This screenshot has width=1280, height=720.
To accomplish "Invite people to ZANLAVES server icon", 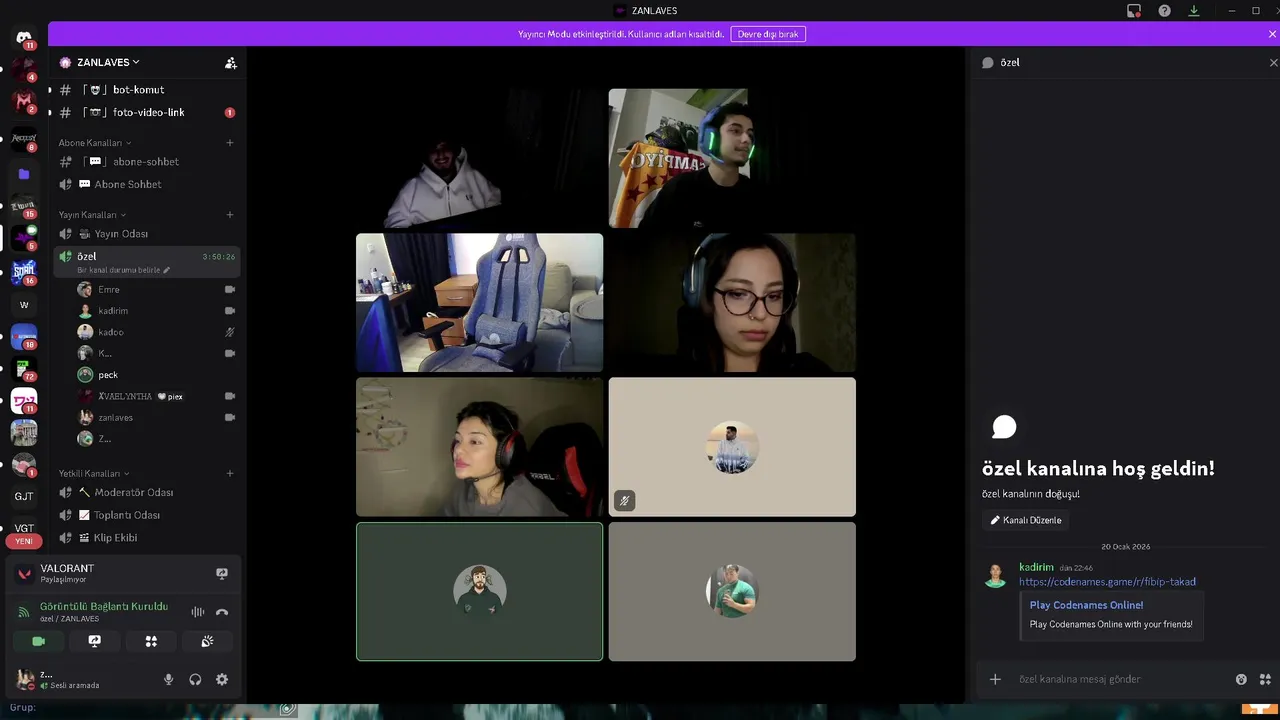I will point(231,62).
